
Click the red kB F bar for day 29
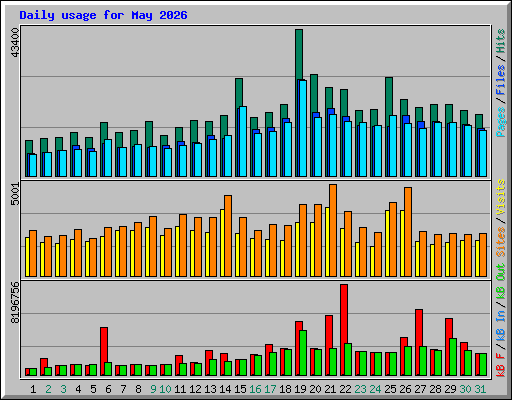pyautogui.click(x=449, y=328)
